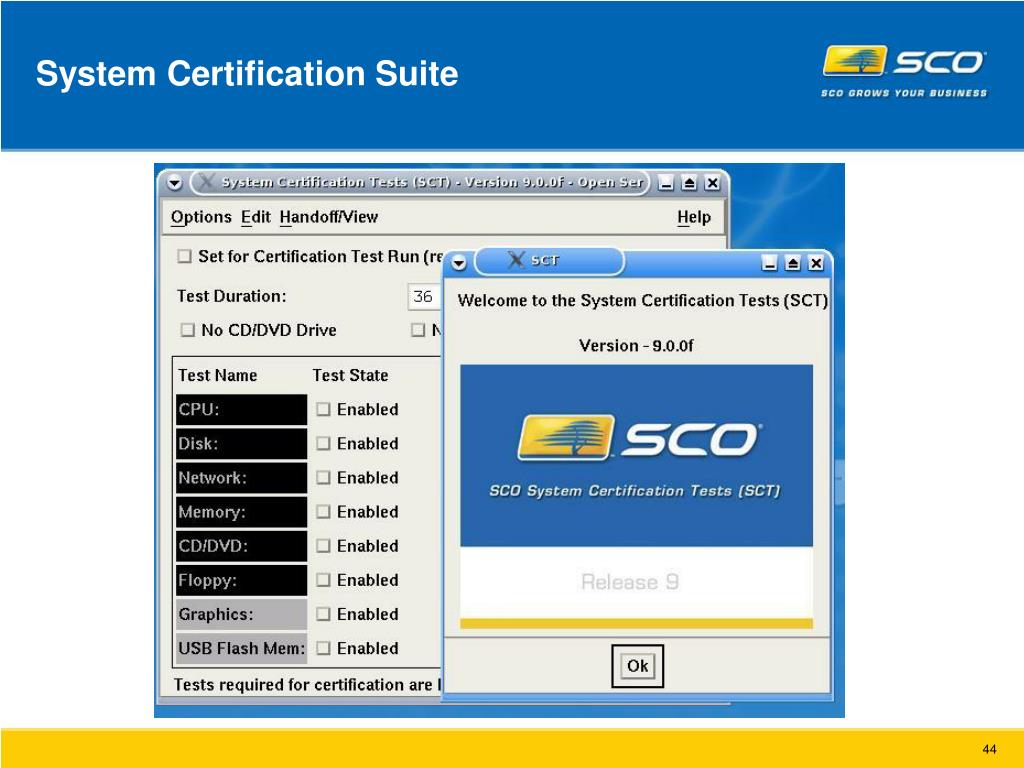Select the Floppy: test name label

point(241,580)
